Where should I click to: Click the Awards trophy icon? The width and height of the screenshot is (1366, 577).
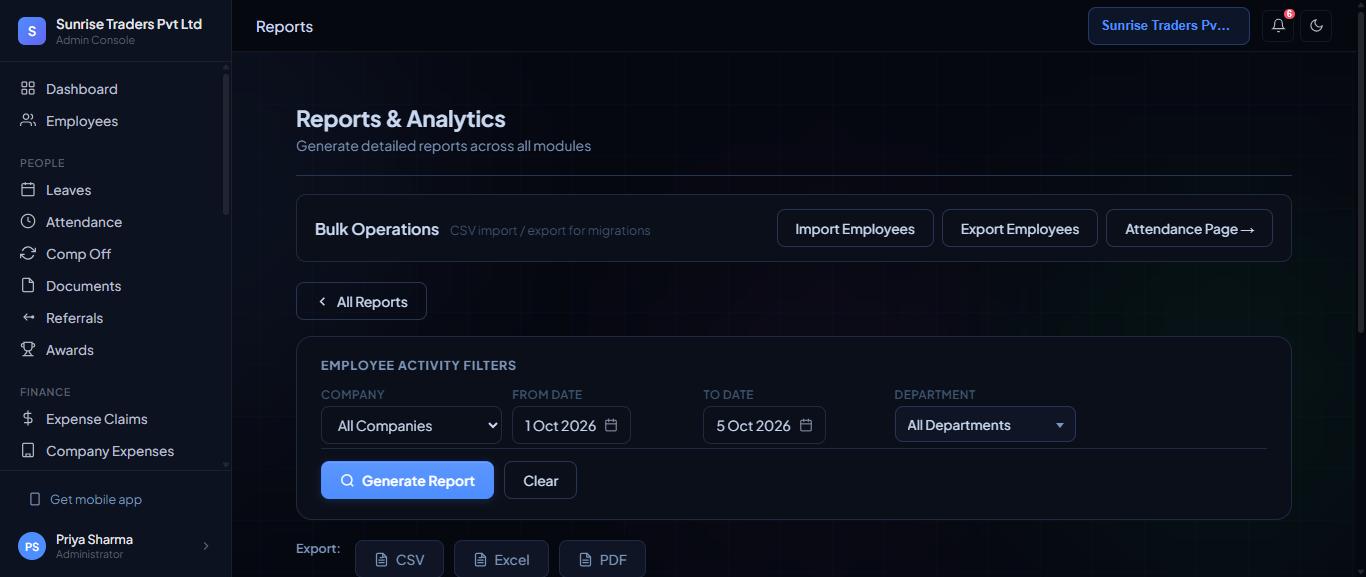point(28,350)
